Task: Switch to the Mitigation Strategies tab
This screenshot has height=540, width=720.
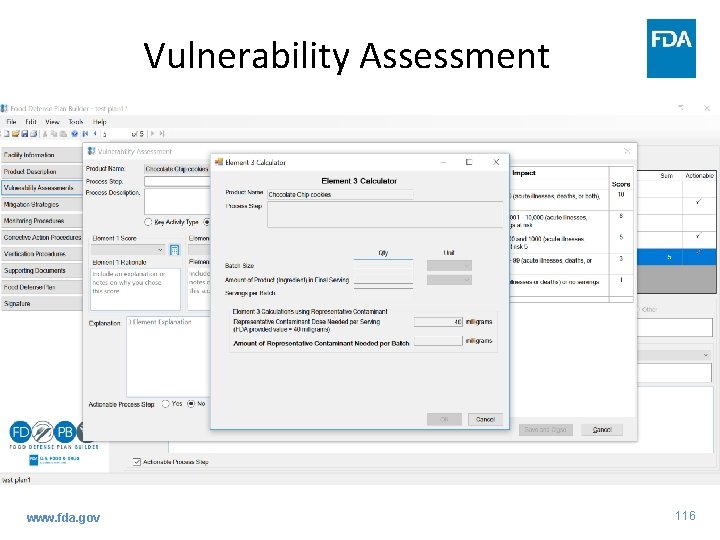Action: click(x=42, y=204)
